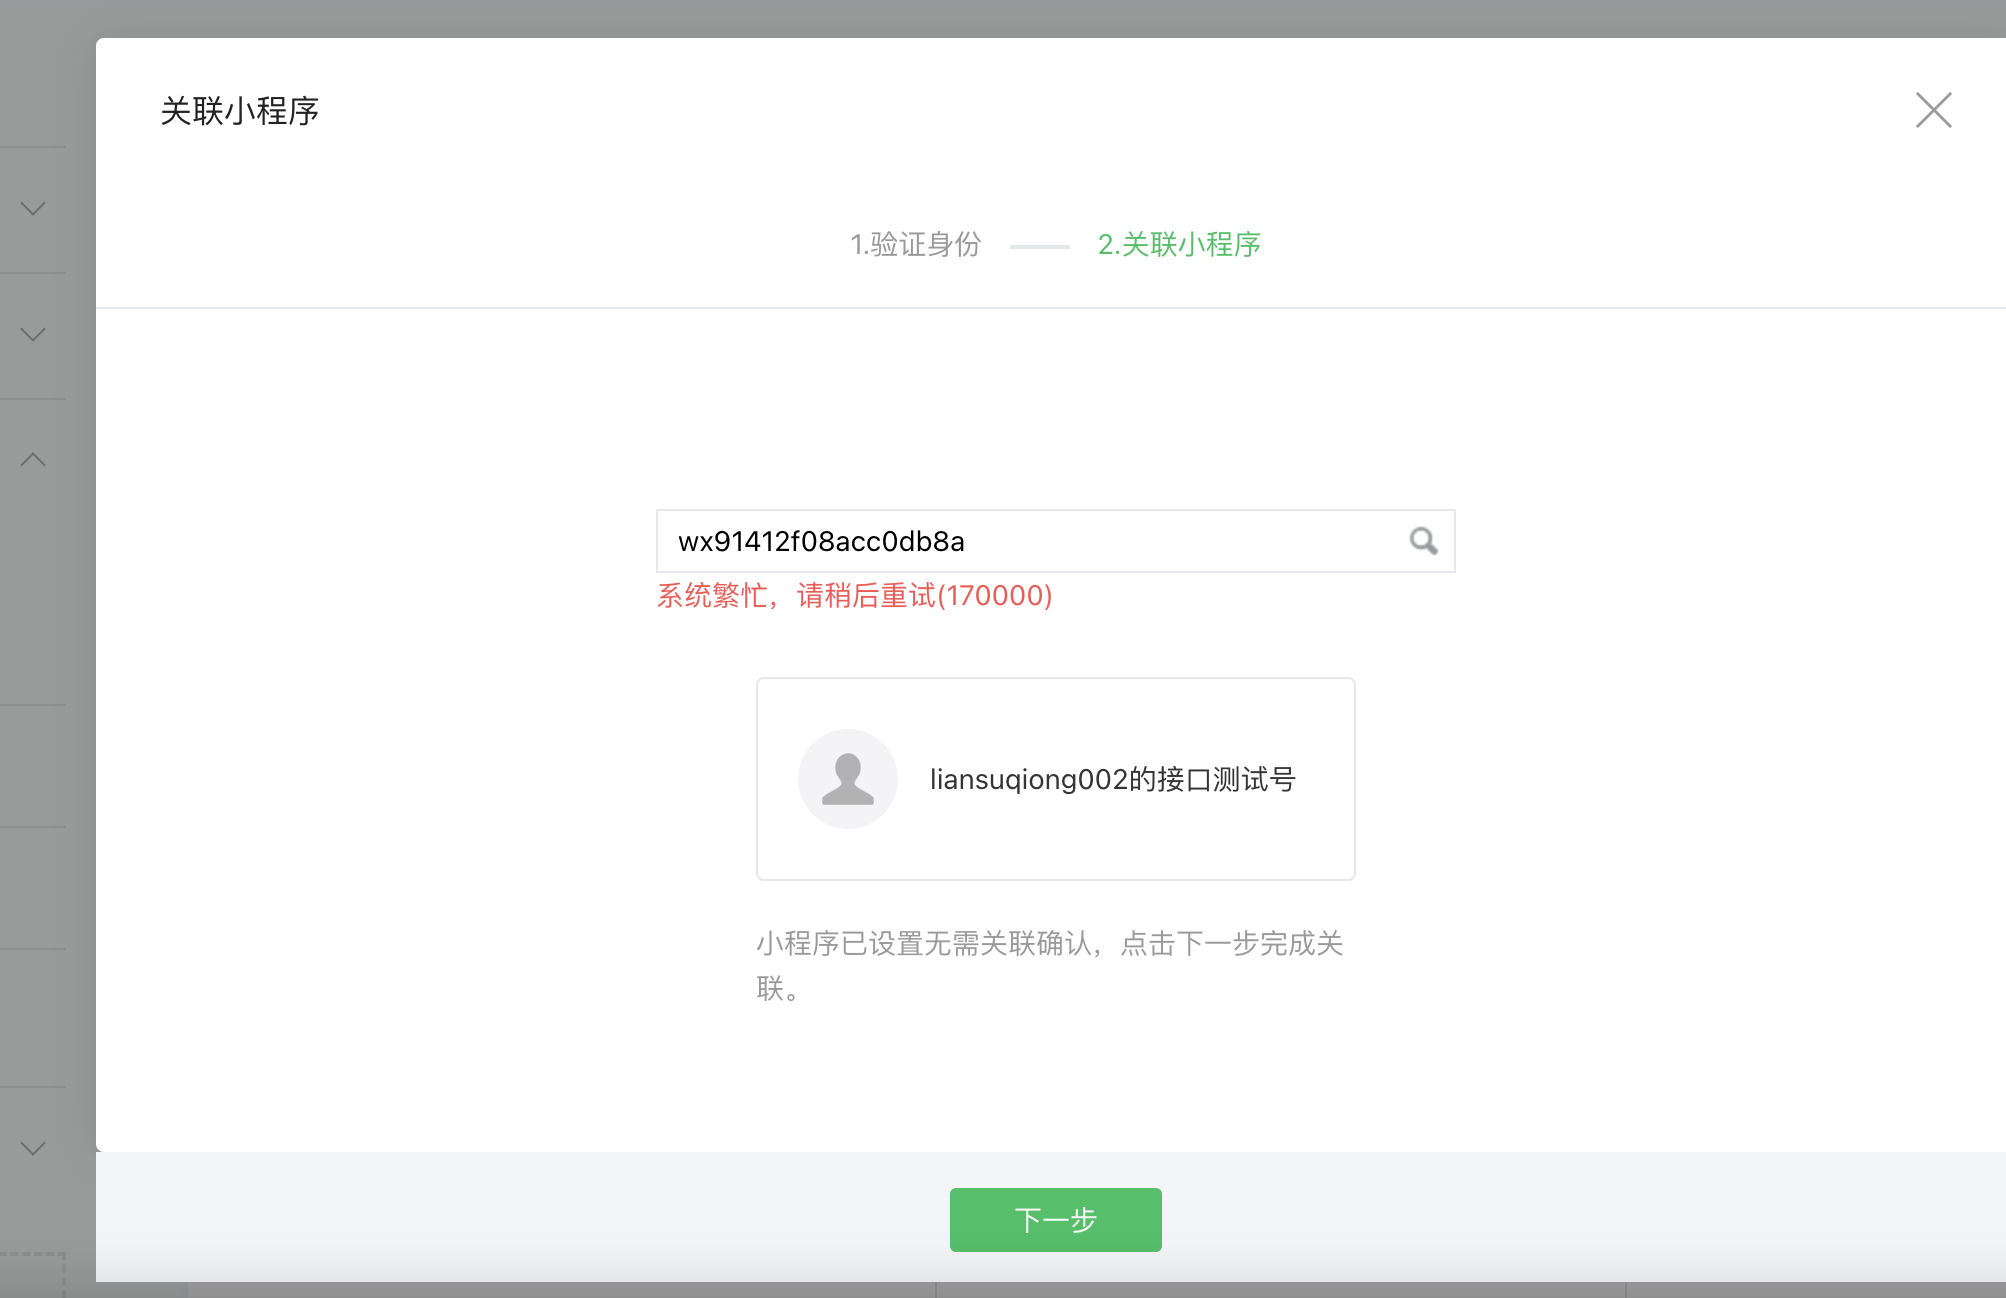Click the 小程序已设置无需关联确认 hint text

[1049, 944]
